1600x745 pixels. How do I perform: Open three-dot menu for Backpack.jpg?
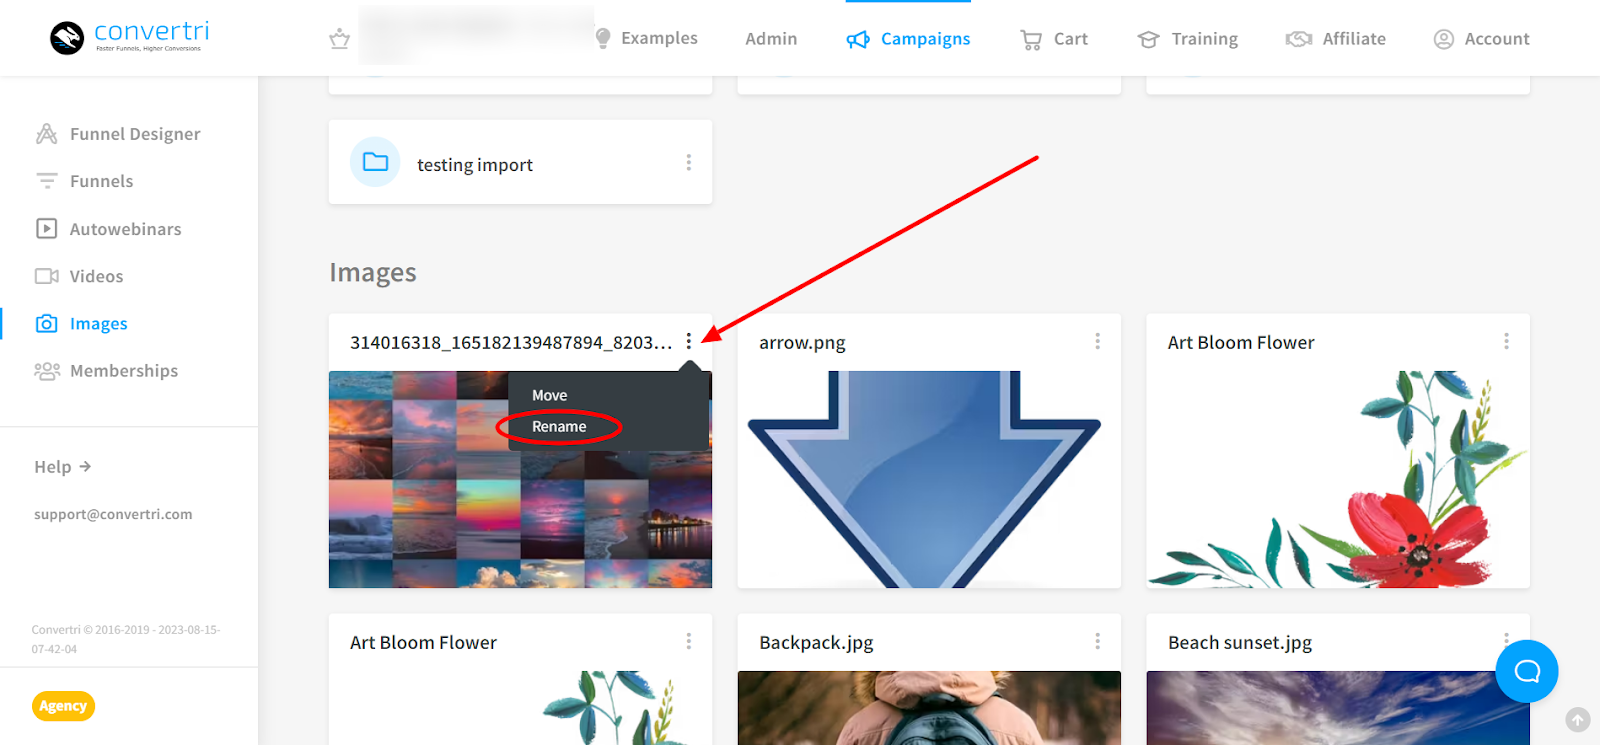click(1098, 641)
